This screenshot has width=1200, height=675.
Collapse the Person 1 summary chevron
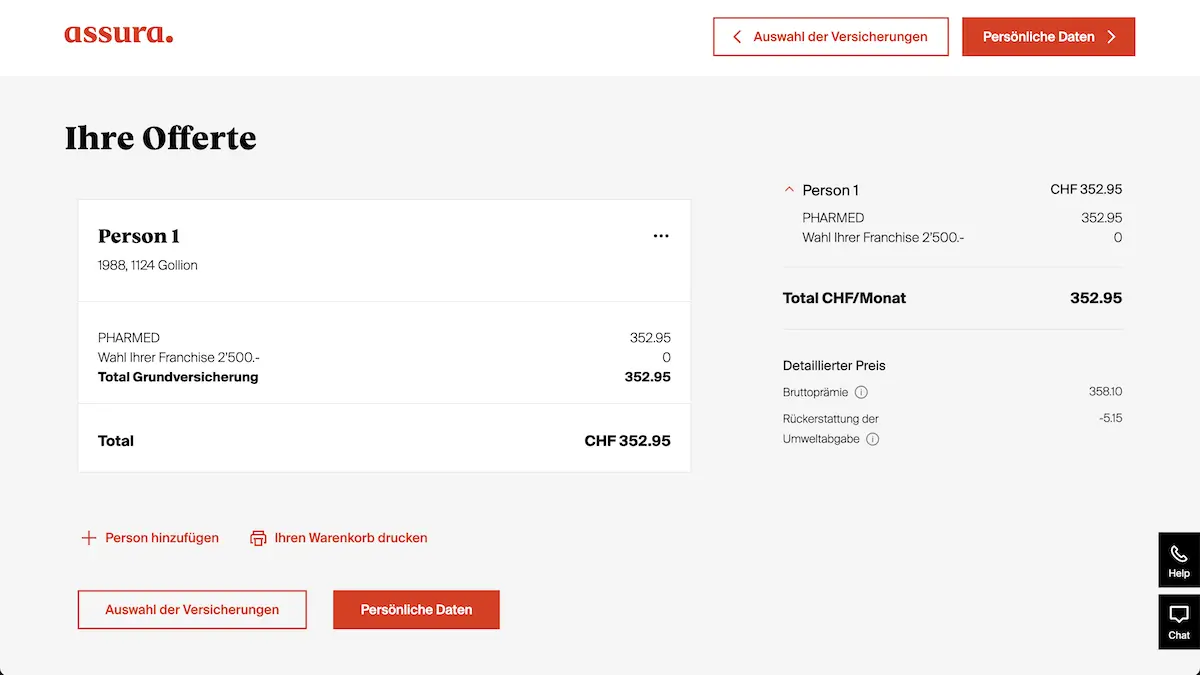tap(789, 189)
